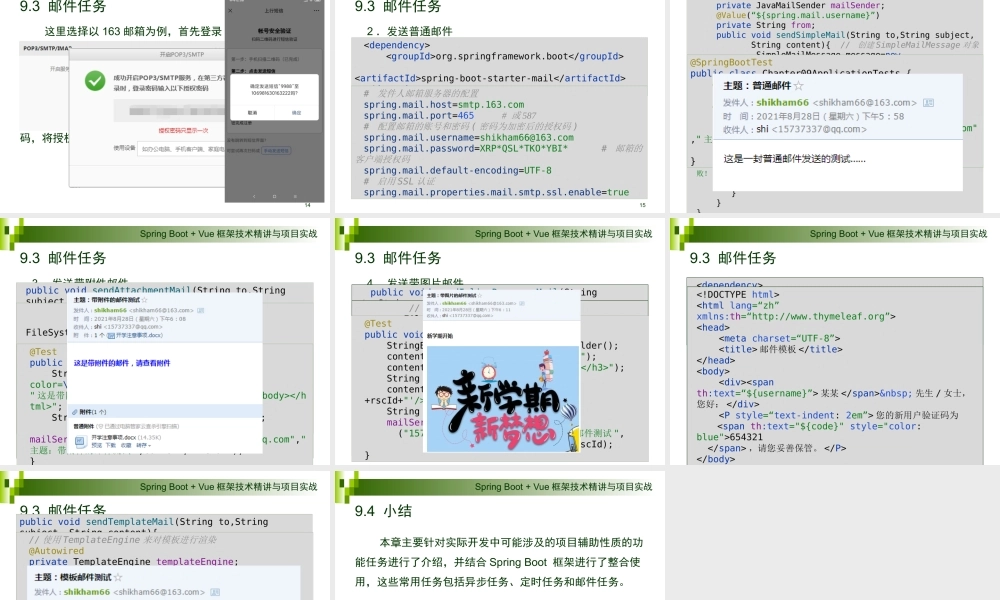Click contact card icon beside shikham66@163.com
Viewport: 1000px width, 600px height.
point(927,102)
